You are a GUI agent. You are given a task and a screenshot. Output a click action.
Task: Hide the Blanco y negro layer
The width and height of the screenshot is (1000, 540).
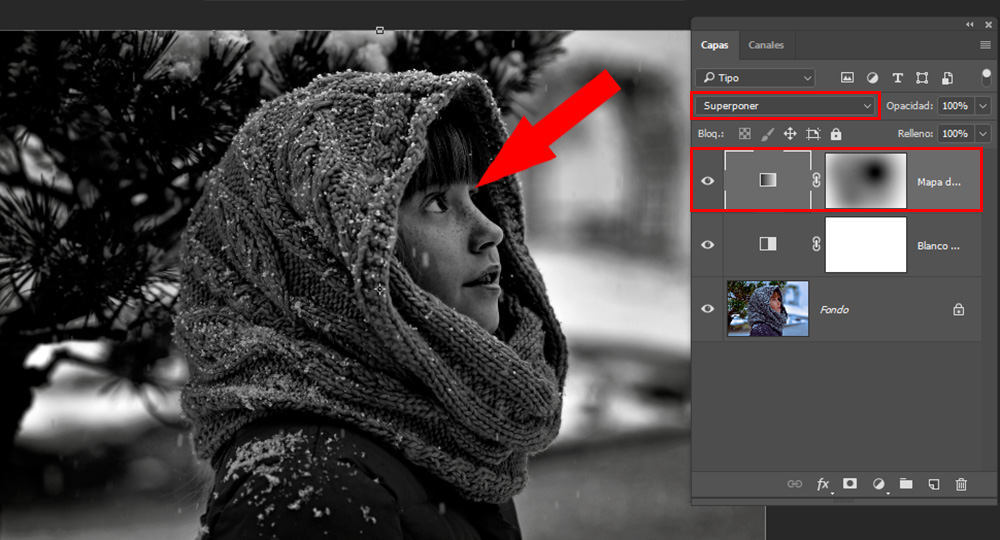(x=707, y=245)
